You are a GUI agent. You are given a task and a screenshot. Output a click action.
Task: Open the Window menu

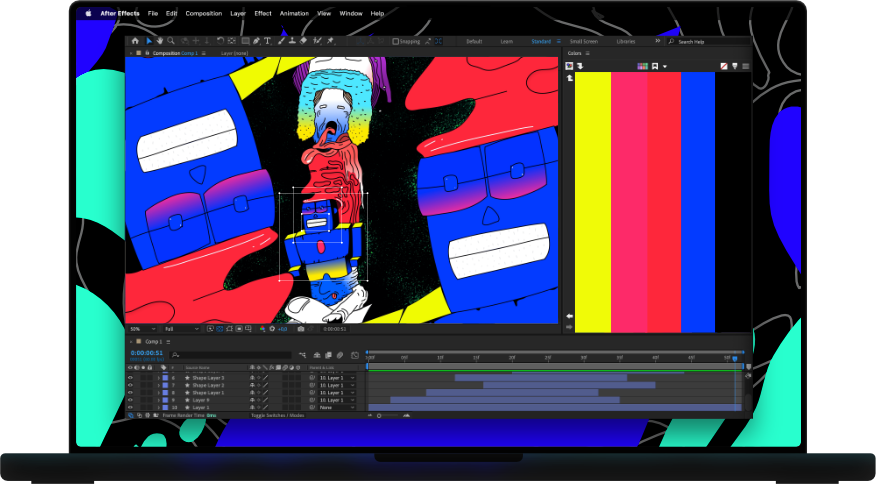coord(351,13)
